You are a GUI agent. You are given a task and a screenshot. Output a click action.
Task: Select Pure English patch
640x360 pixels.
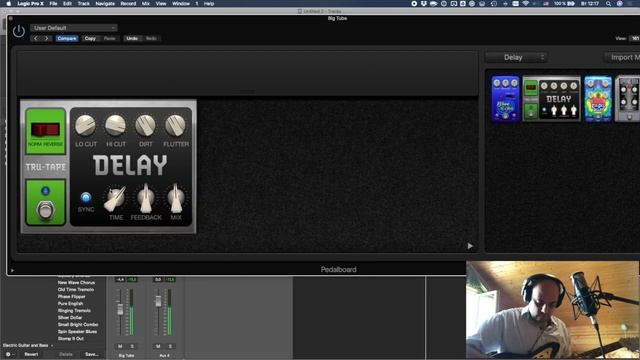(71, 304)
